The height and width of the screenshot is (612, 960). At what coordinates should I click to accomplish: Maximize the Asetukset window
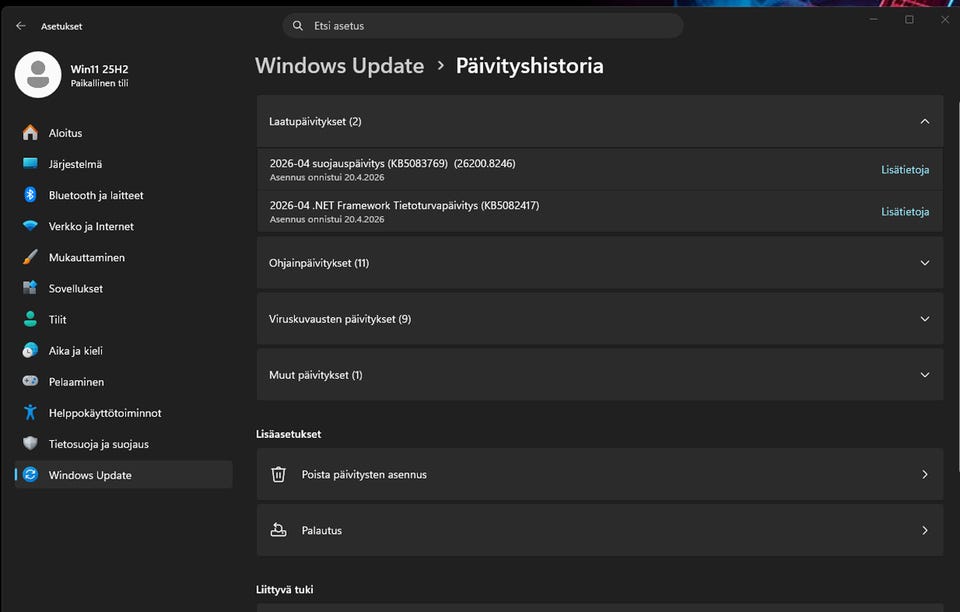pos(909,19)
